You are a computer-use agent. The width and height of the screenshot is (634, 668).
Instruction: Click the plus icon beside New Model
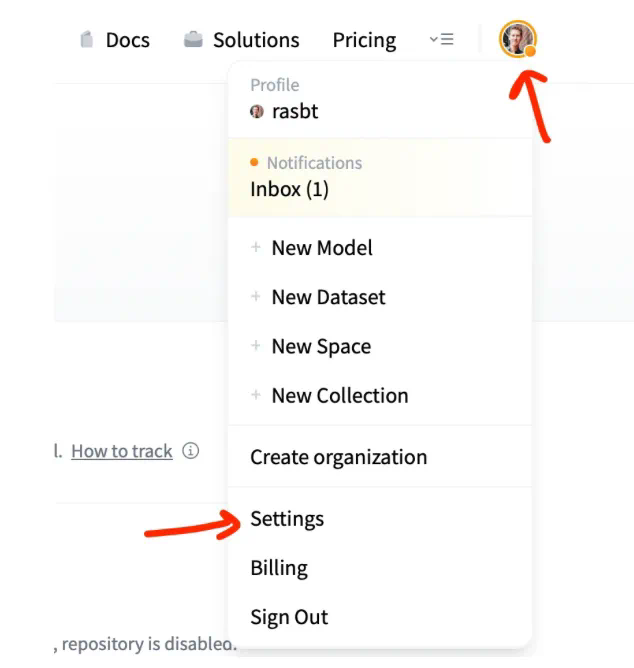256,248
